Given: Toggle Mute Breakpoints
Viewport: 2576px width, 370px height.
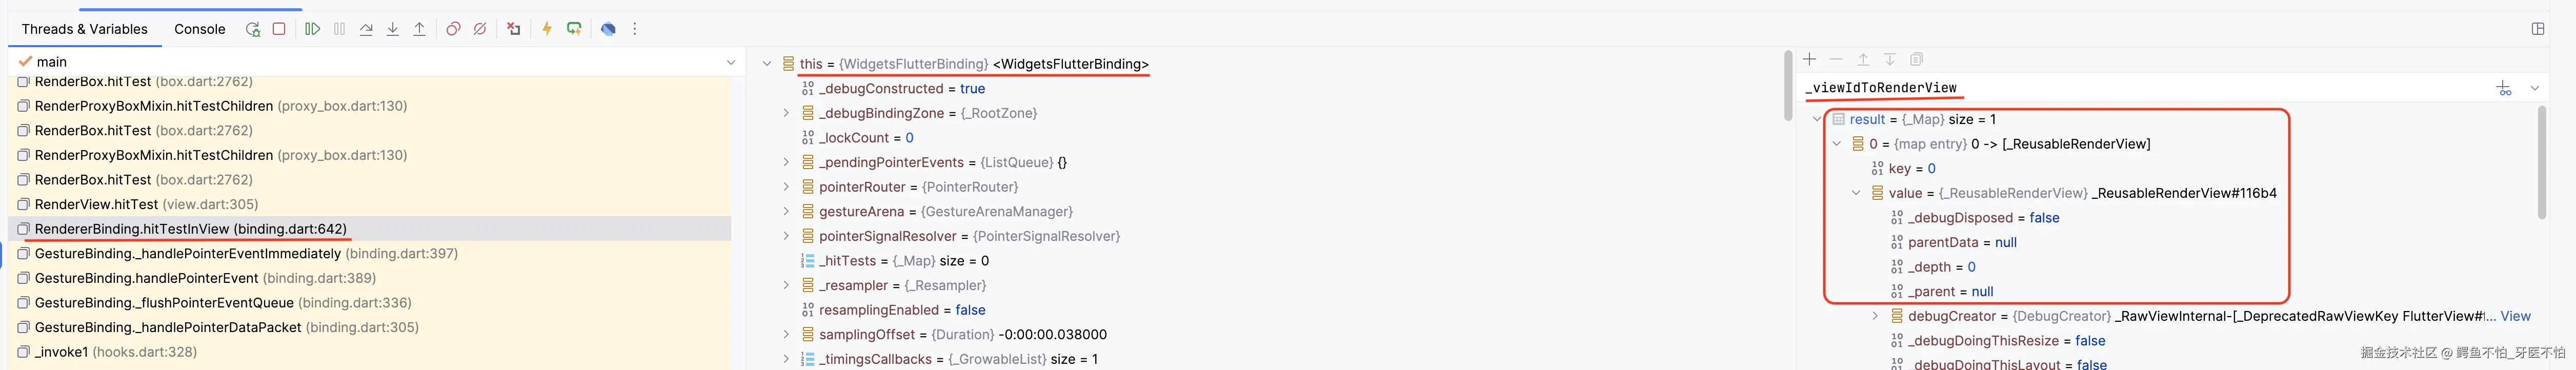Looking at the screenshot, I should pyautogui.click(x=480, y=29).
